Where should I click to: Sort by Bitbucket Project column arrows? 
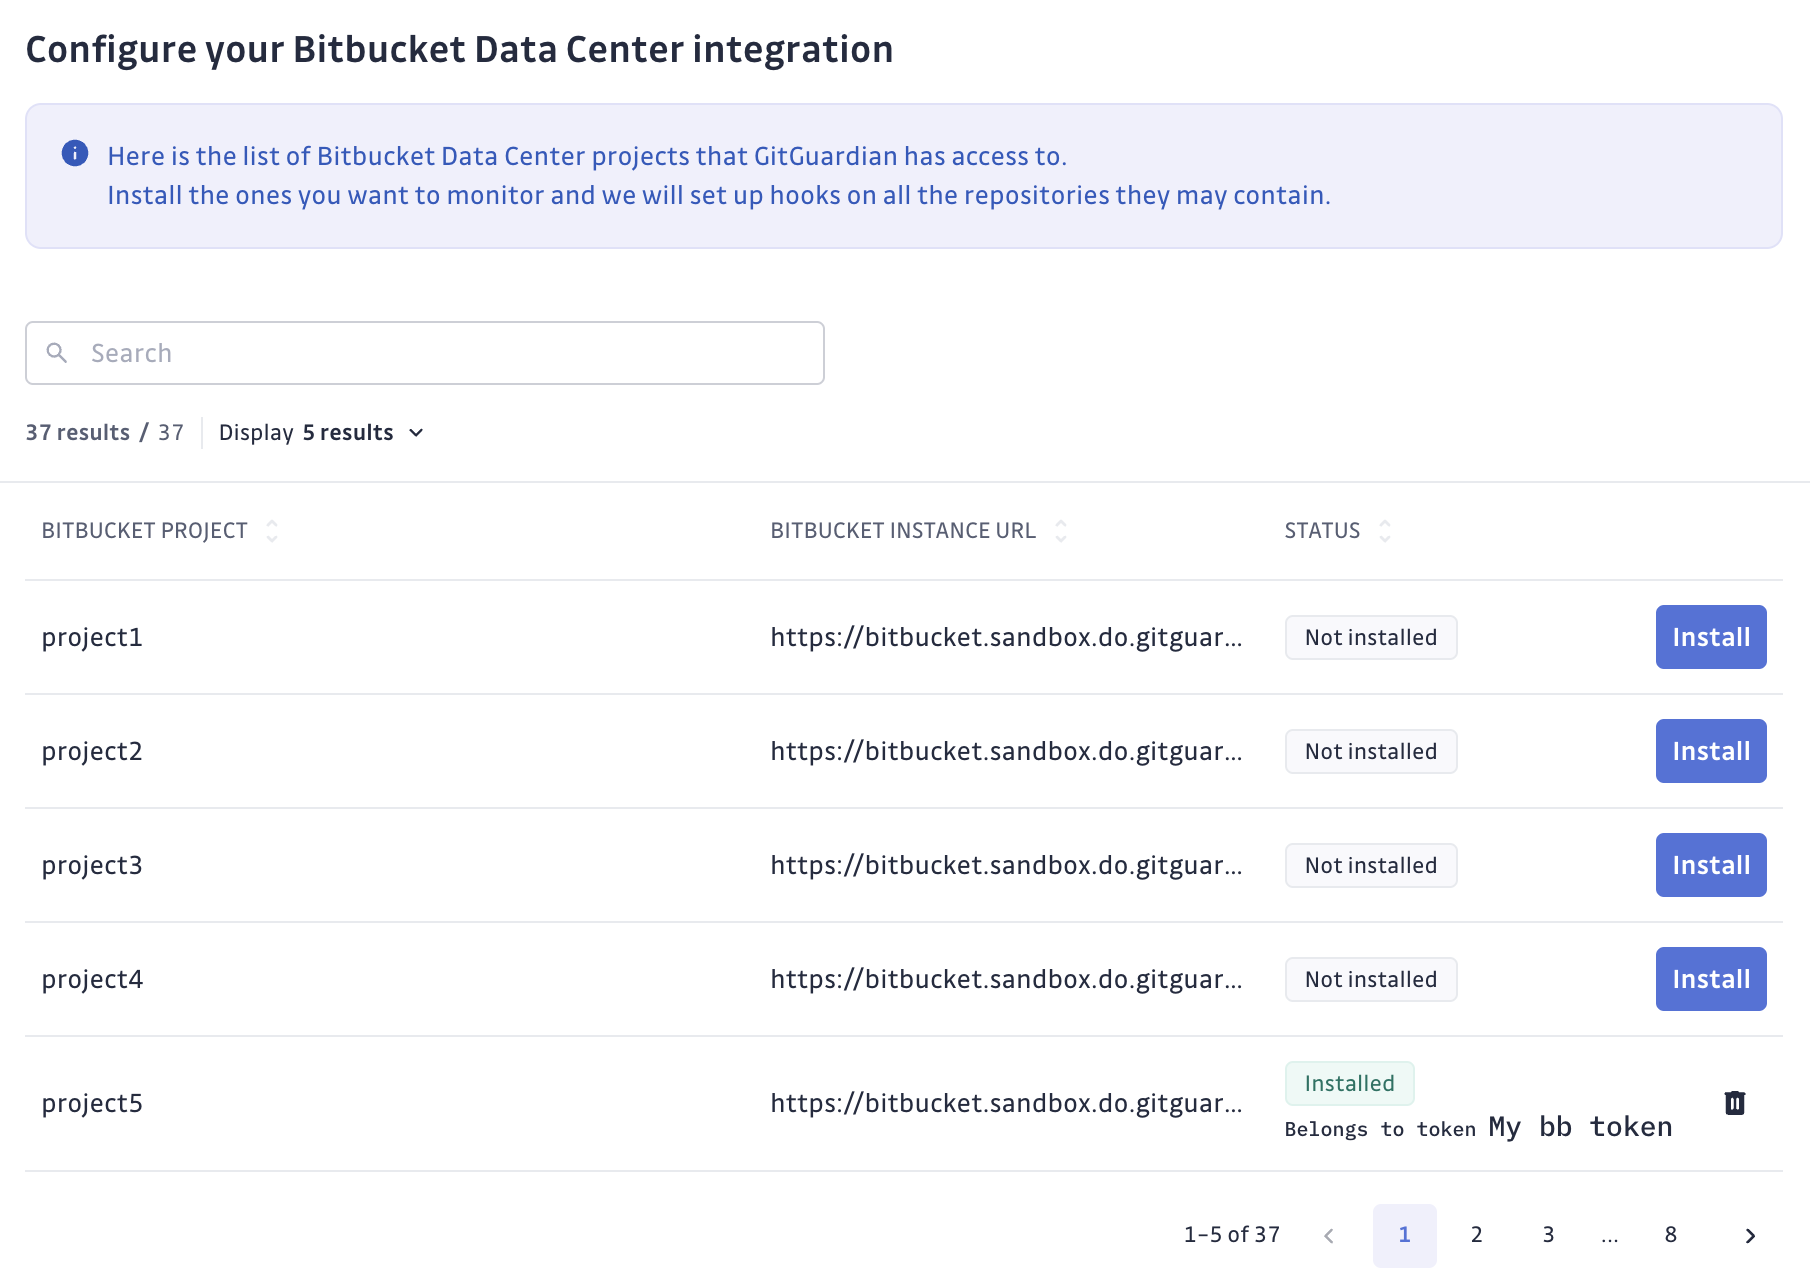[x=272, y=531]
